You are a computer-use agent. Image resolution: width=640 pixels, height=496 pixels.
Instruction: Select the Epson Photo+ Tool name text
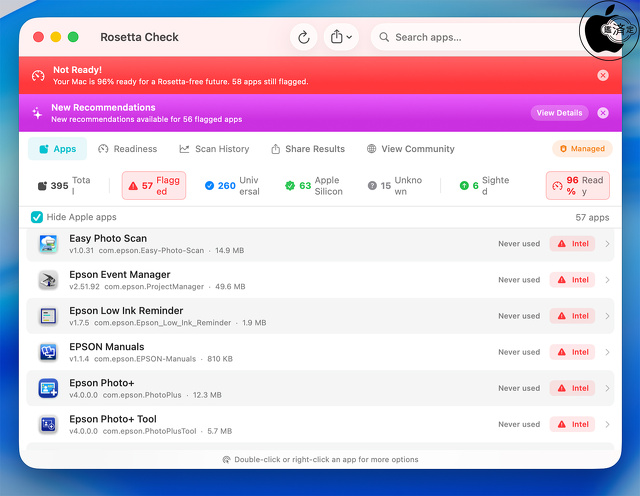click(x=113, y=419)
